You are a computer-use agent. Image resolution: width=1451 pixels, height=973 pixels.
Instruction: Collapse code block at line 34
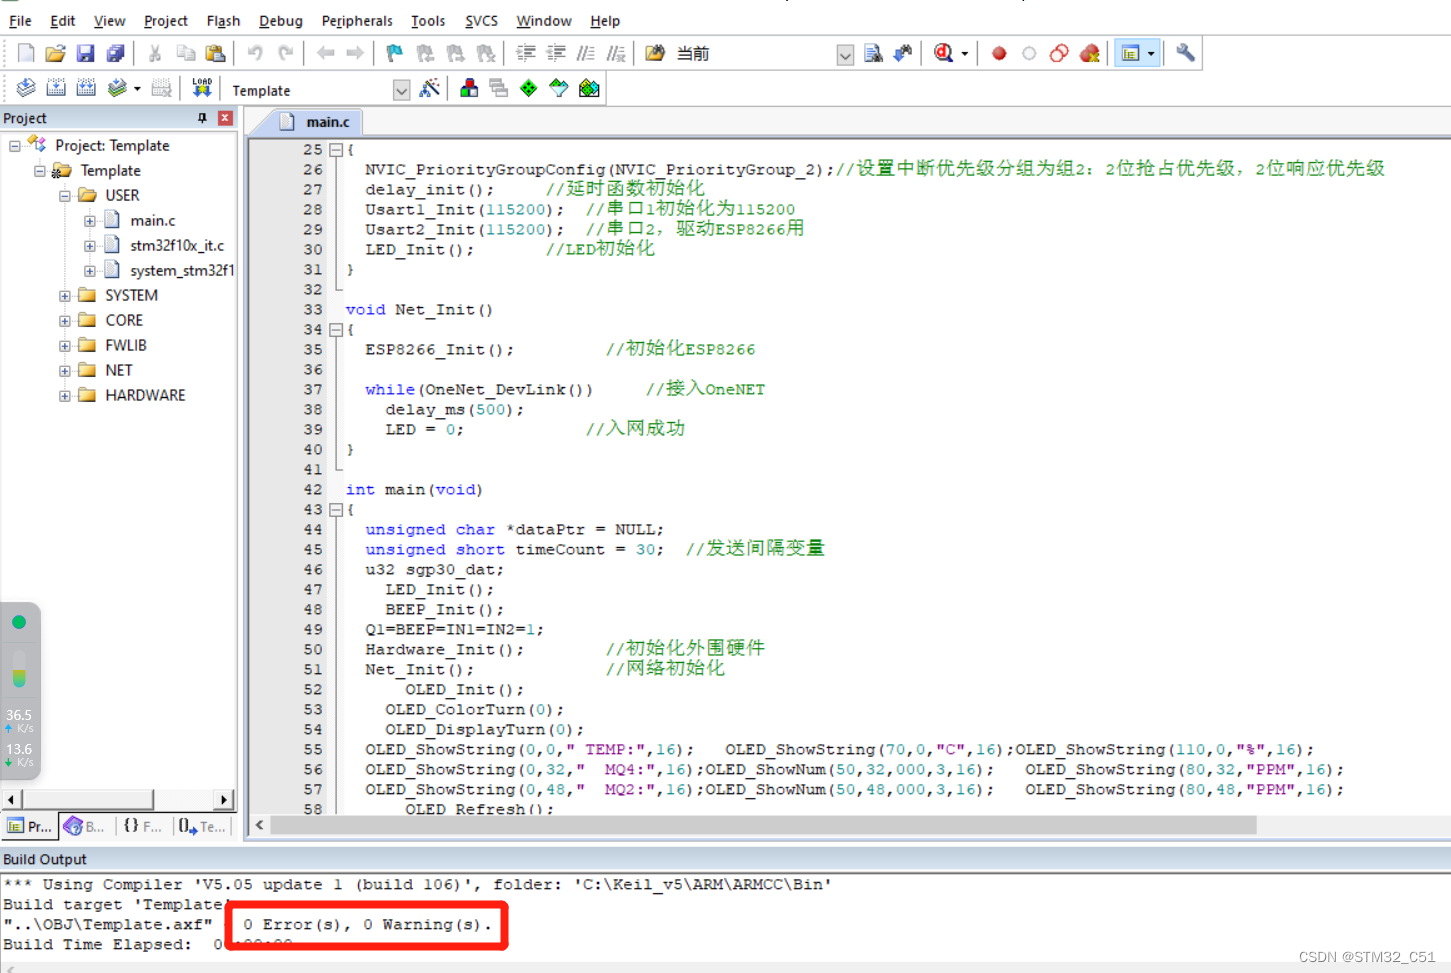pyautogui.click(x=336, y=330)
